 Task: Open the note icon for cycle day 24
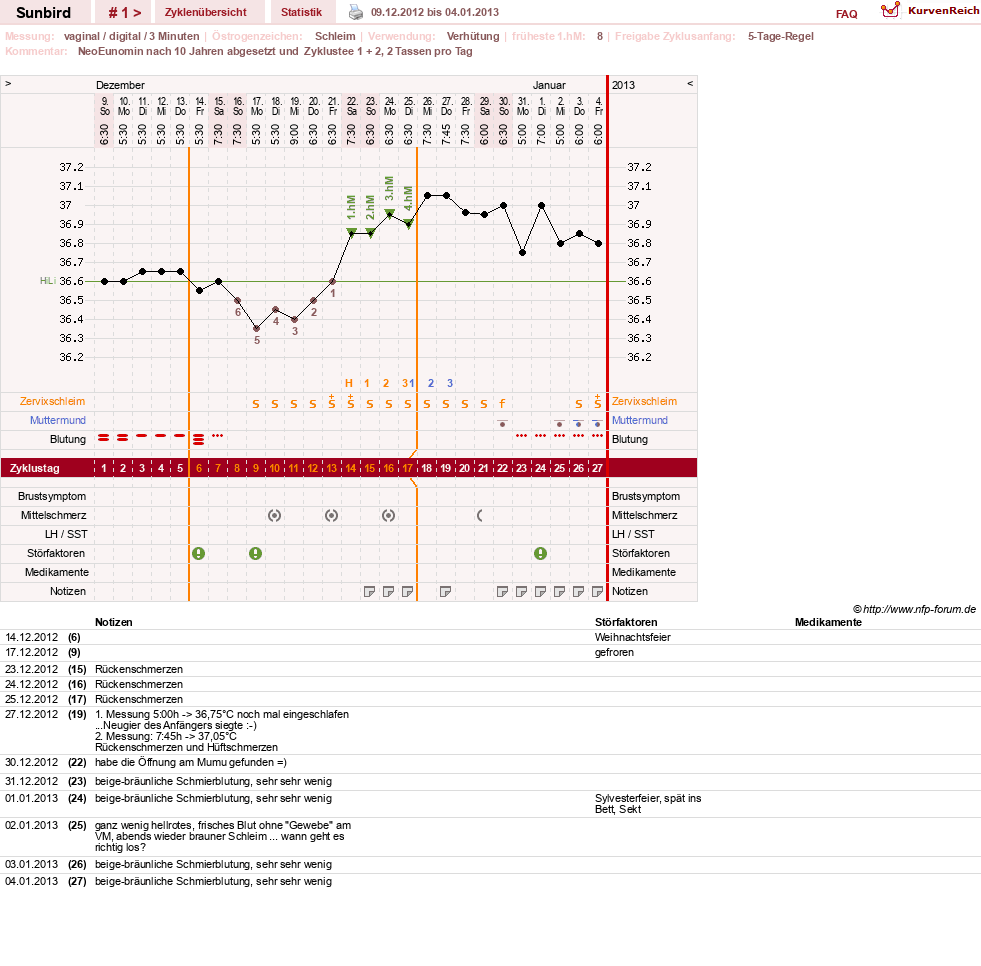click(x=540, y=591)
